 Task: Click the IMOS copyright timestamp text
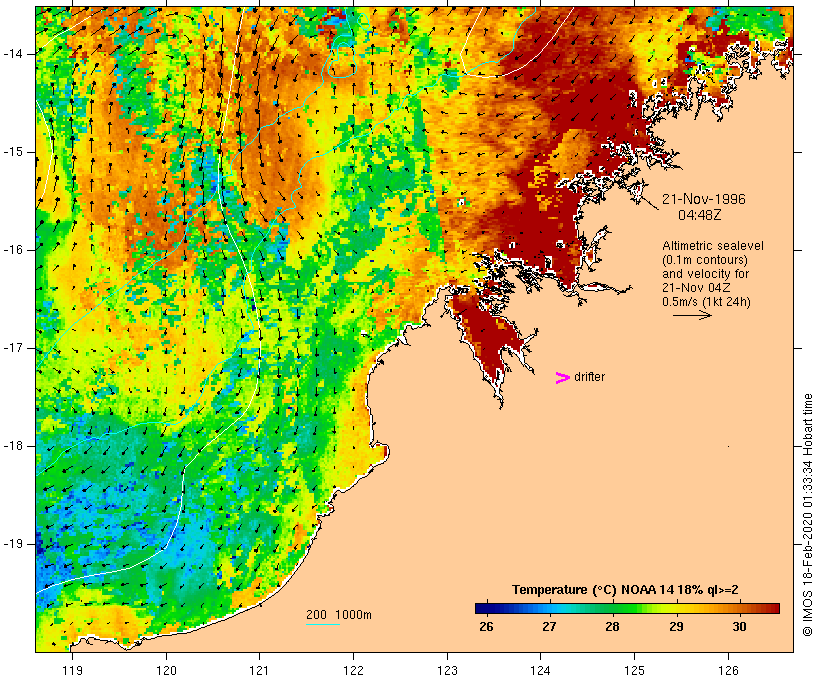pyautogui.click(x=808, y=515)
